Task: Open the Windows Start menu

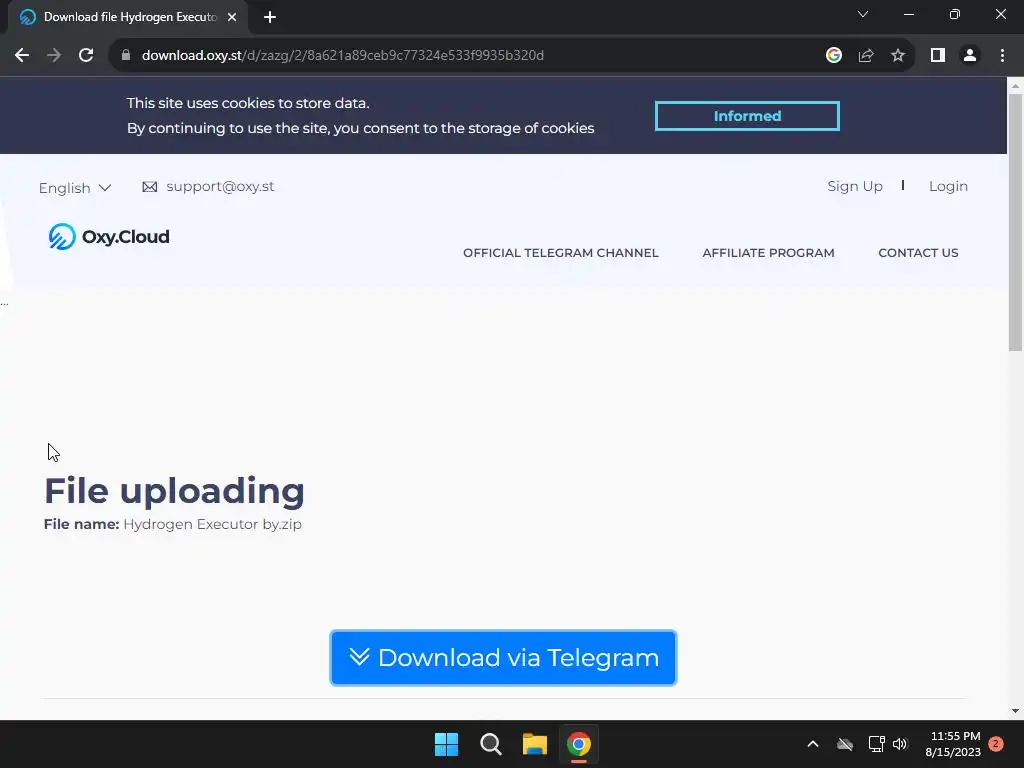Action: coord(447,744)
